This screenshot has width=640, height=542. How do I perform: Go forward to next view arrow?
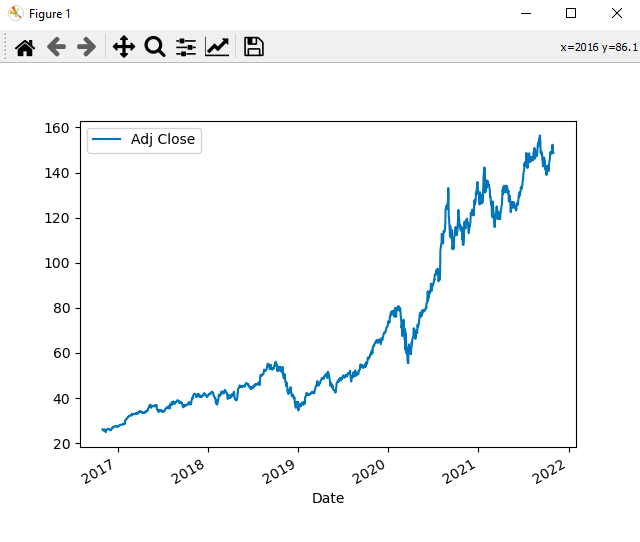[x=87, y=47]
